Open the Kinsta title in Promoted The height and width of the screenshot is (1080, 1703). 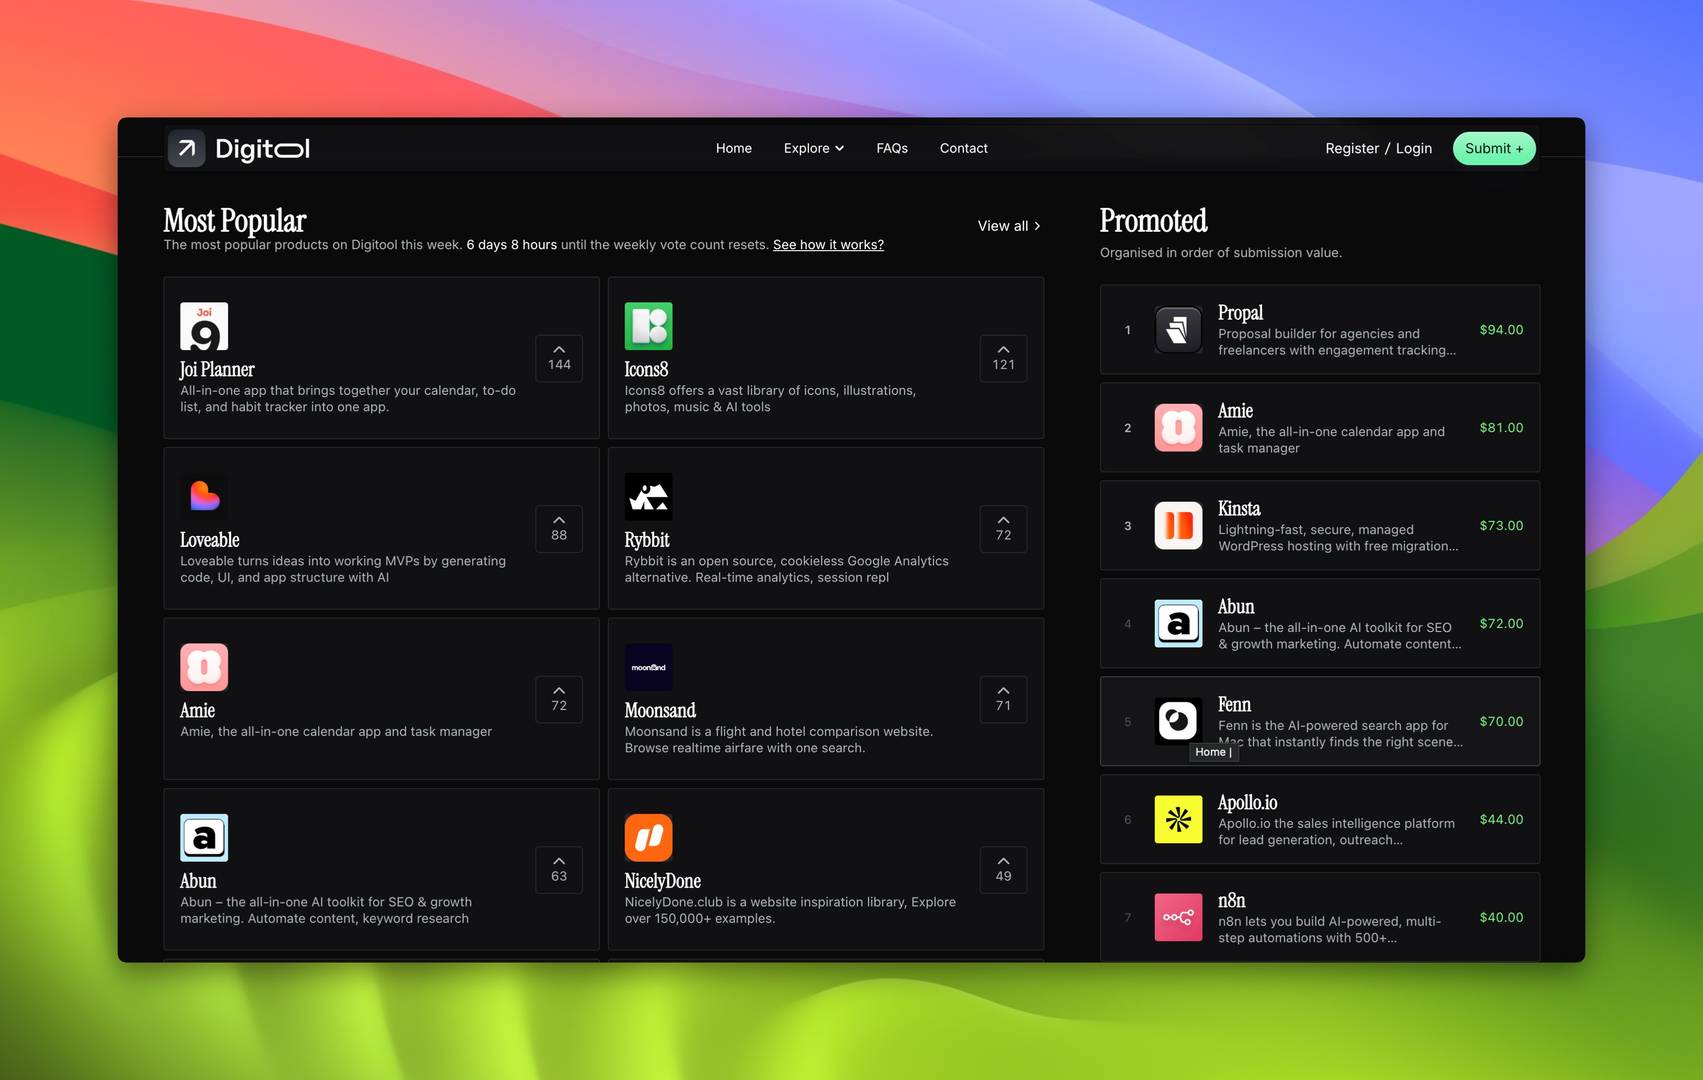point(1239,509)
